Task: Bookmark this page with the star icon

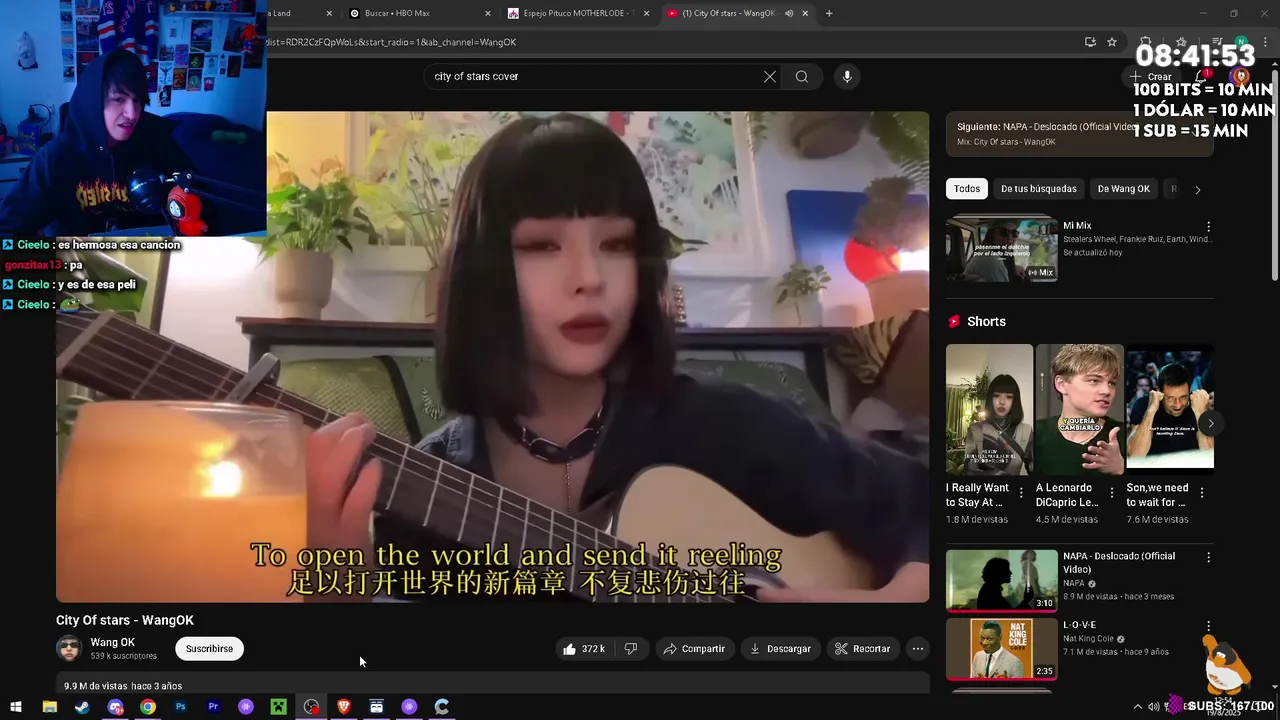Action: (1112, 42)
